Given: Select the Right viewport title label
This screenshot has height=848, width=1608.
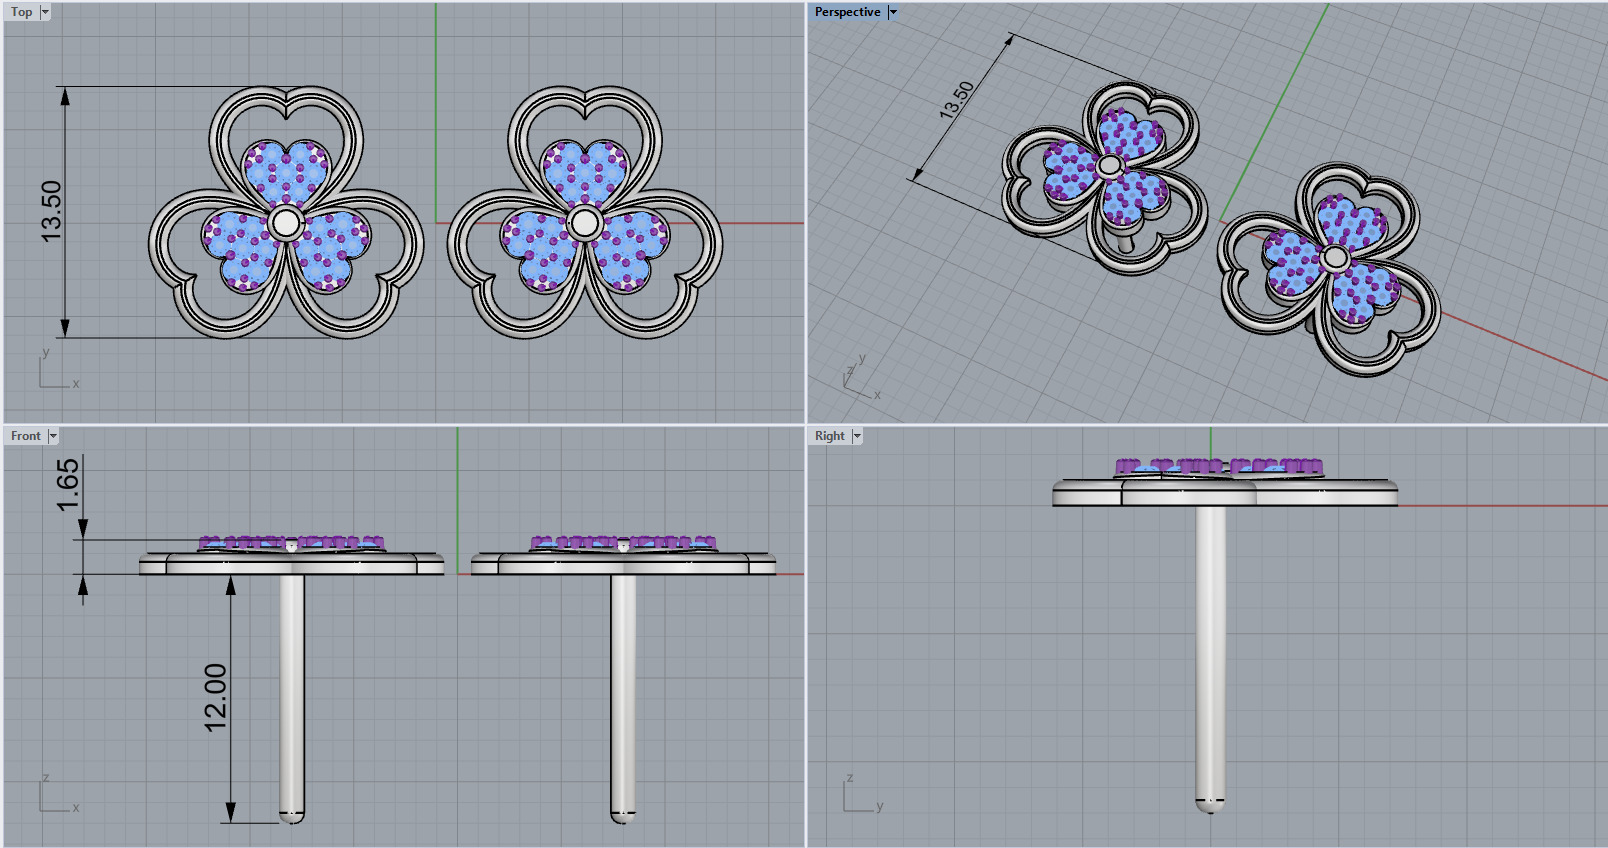Looking at the screenshot, I should (829, 436).
